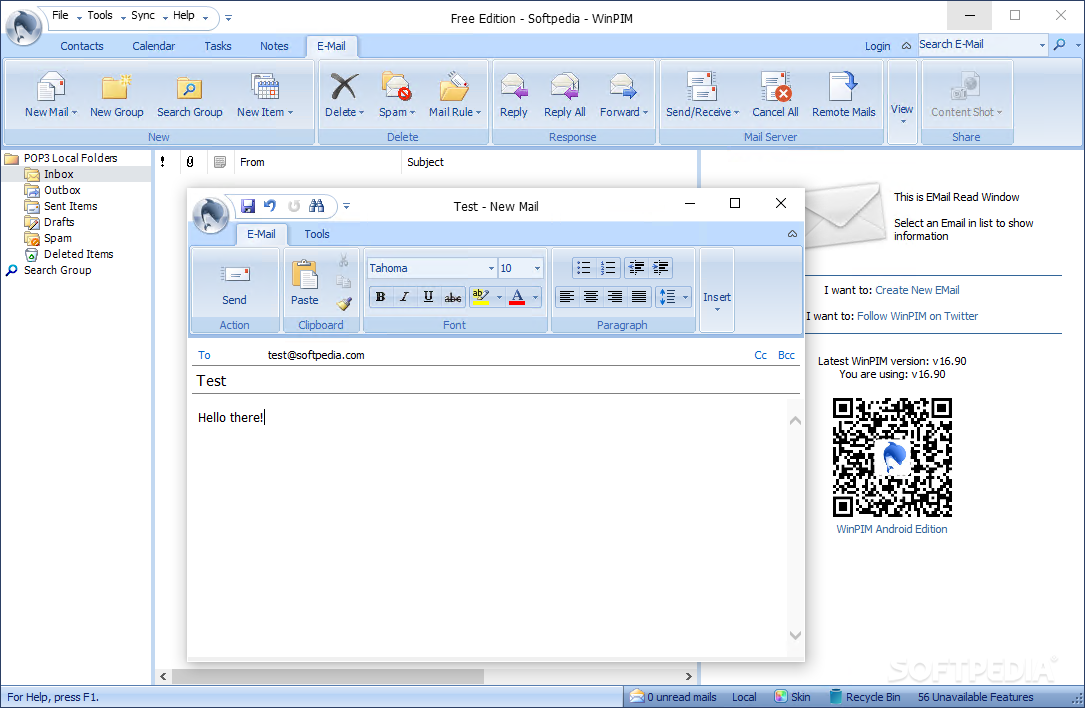Switch to the Notes tab
The image size is (1085, 708).
tap(274, 46)
